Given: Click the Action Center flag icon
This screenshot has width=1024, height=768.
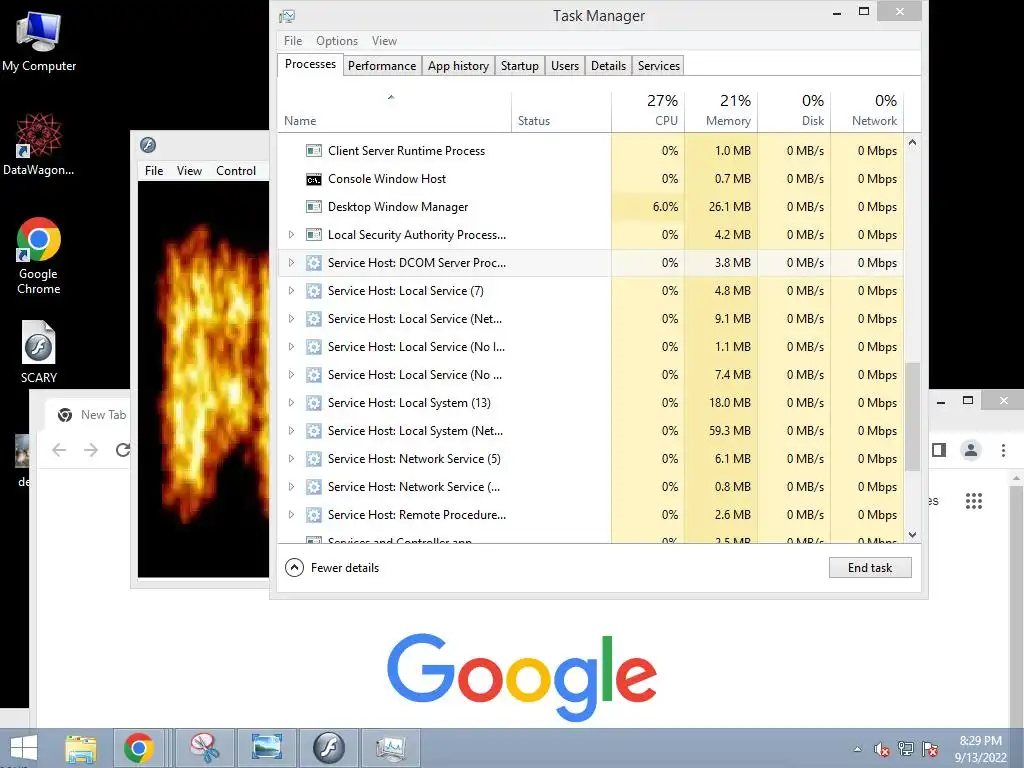Looking at the screenshot, I should [x=930, y=749].
